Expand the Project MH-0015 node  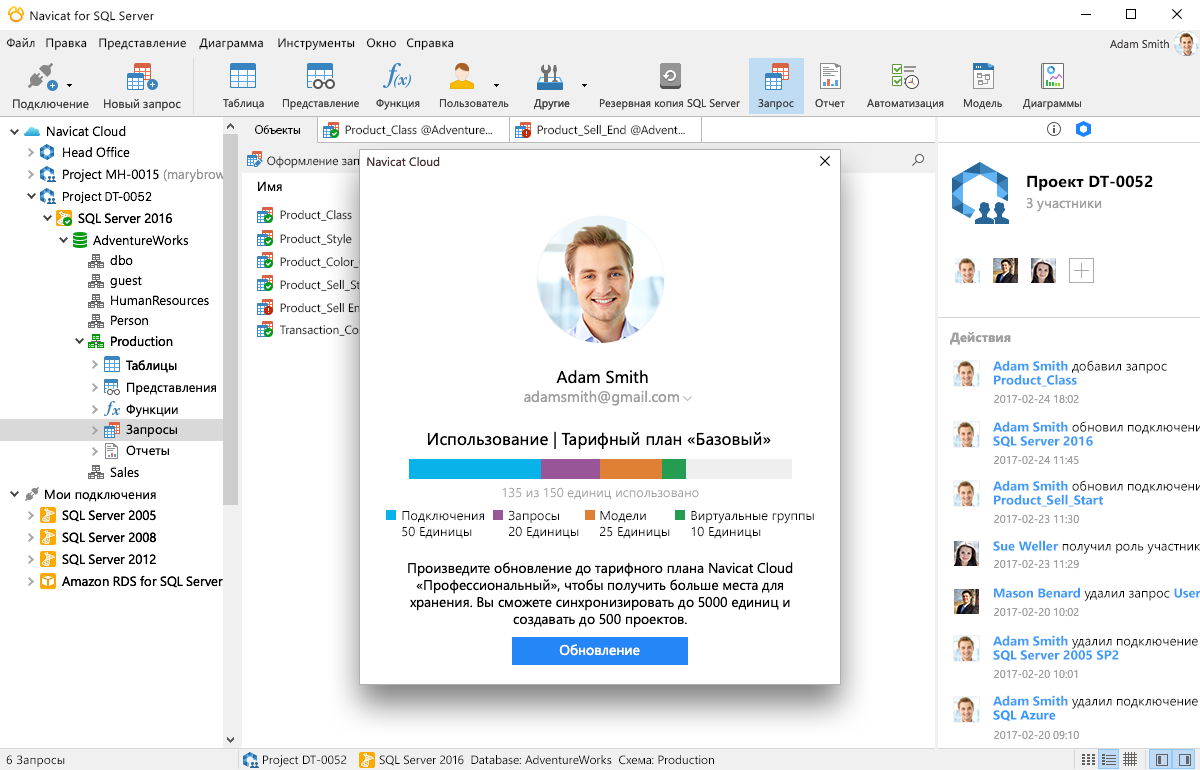coord(30,174)
